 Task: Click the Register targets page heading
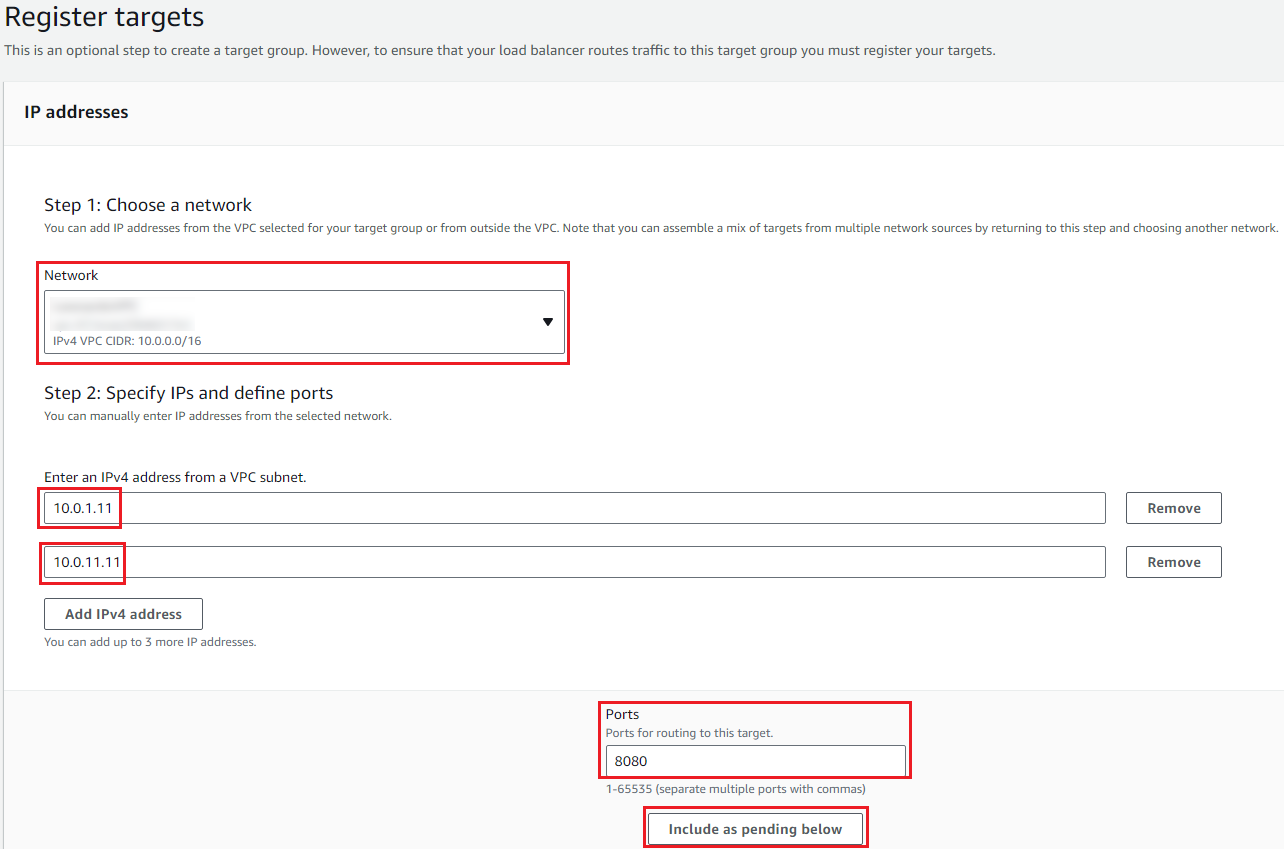104,17
